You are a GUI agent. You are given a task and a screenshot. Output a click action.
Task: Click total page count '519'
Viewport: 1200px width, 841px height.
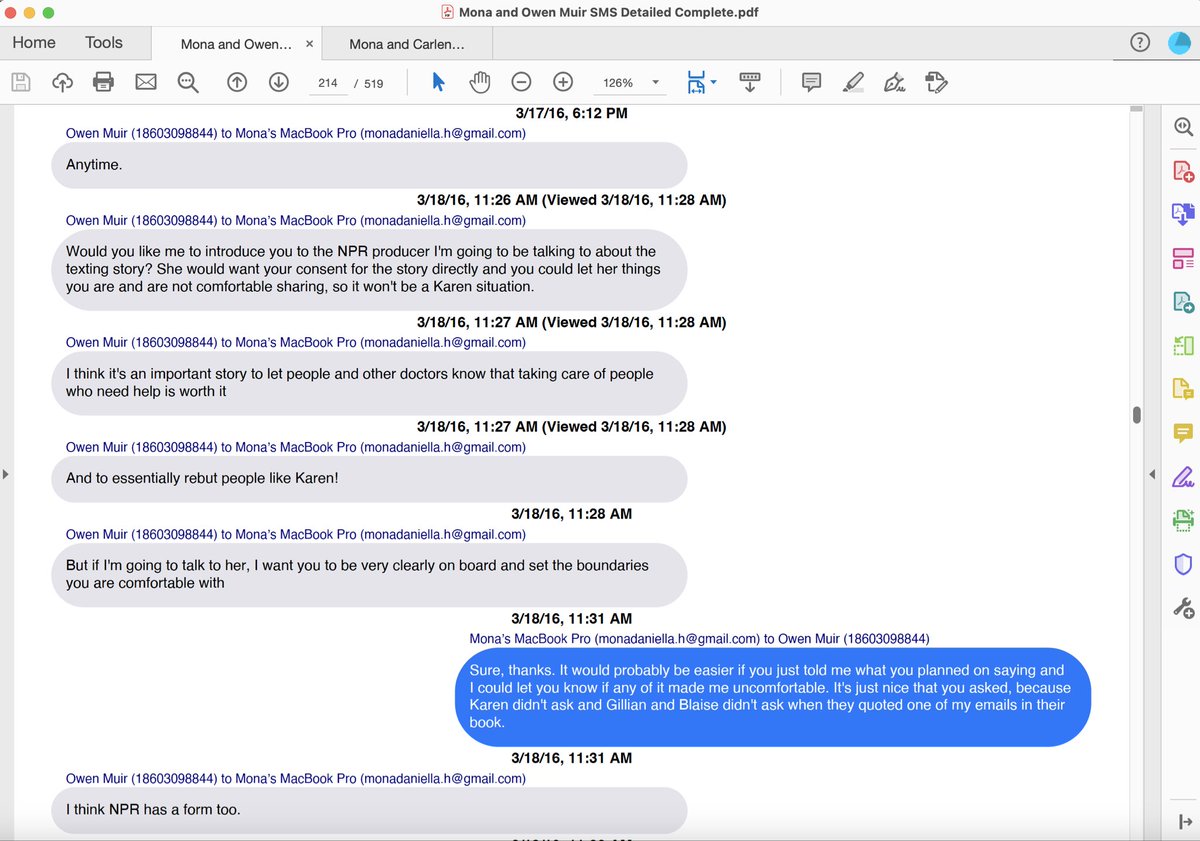(374, 83)
